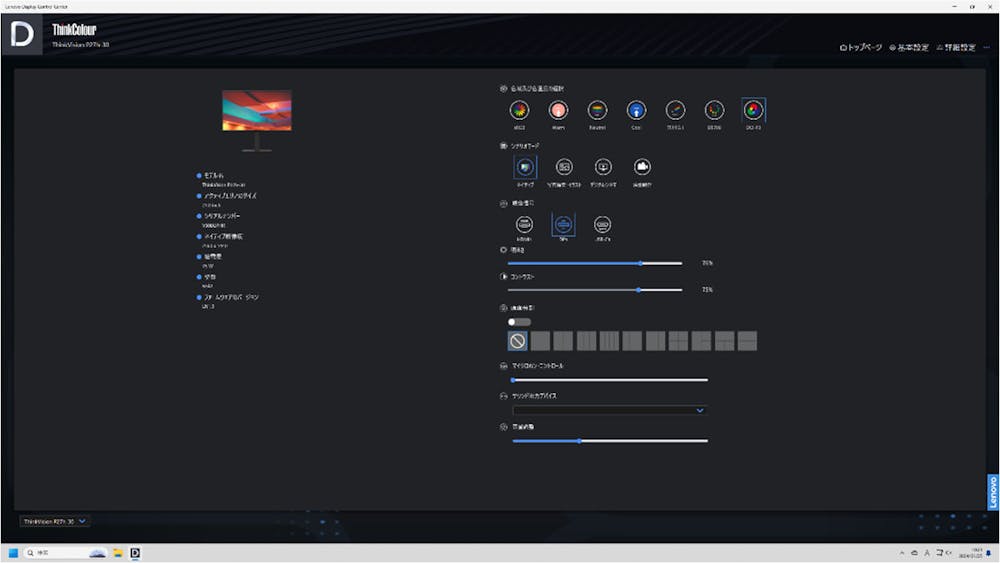This screenshot has width=1000, height=563.
Task: Click the シリアルナンバー info label
Action: pyautogui.click(x=222, y=216)
